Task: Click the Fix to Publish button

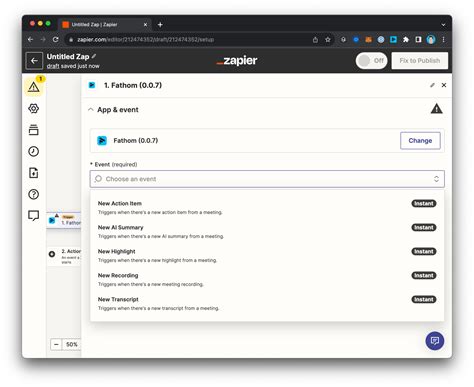Action: [420, 61]
